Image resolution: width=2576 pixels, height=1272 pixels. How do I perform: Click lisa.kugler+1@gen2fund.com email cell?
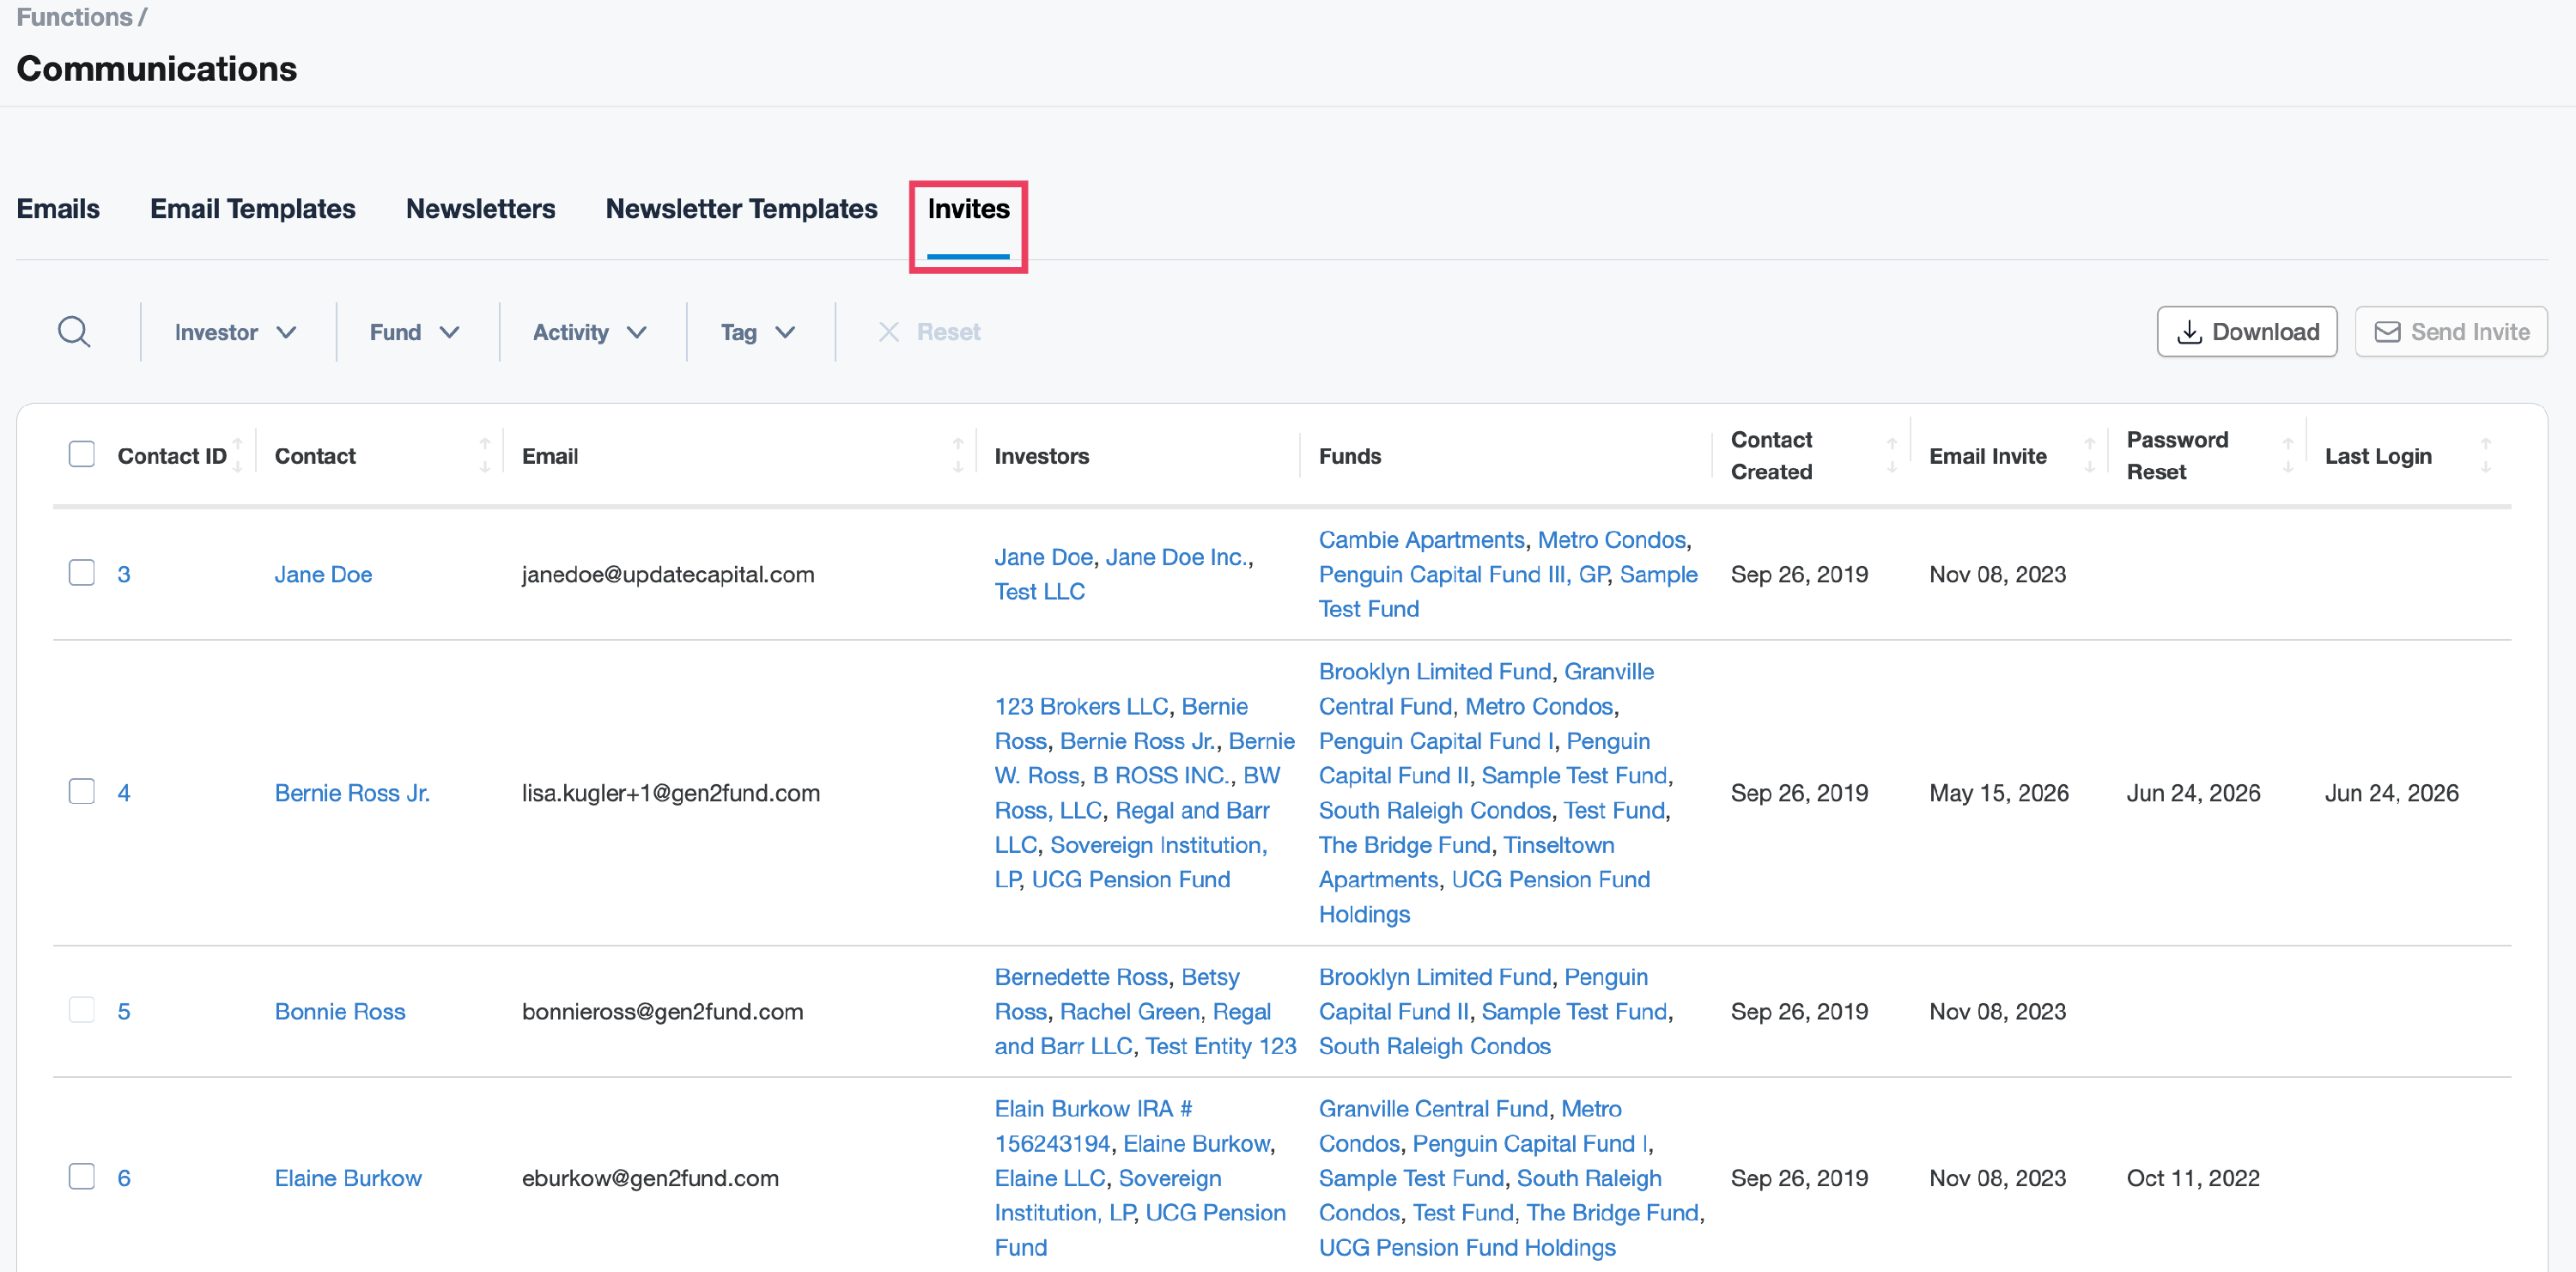671,793
